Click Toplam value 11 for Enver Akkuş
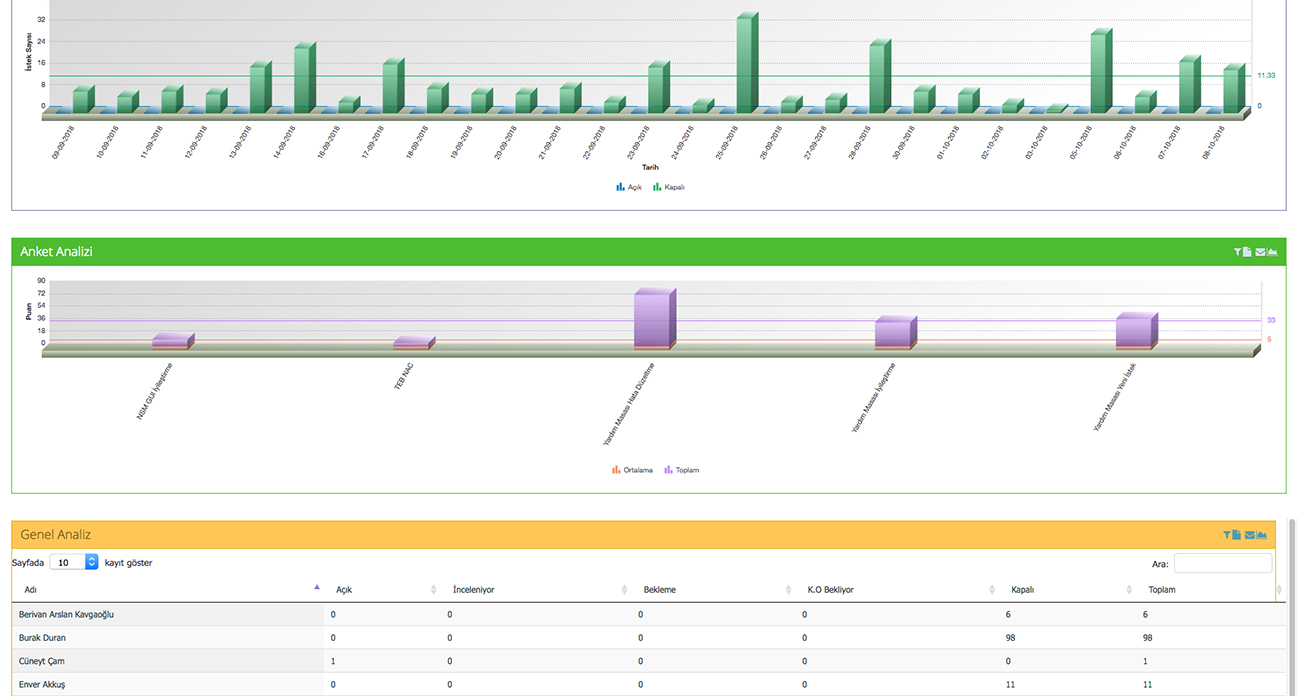 (1148, 684)
